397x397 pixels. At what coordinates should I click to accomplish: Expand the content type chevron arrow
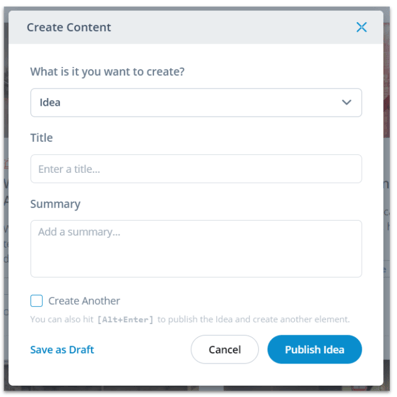(347, 102)
